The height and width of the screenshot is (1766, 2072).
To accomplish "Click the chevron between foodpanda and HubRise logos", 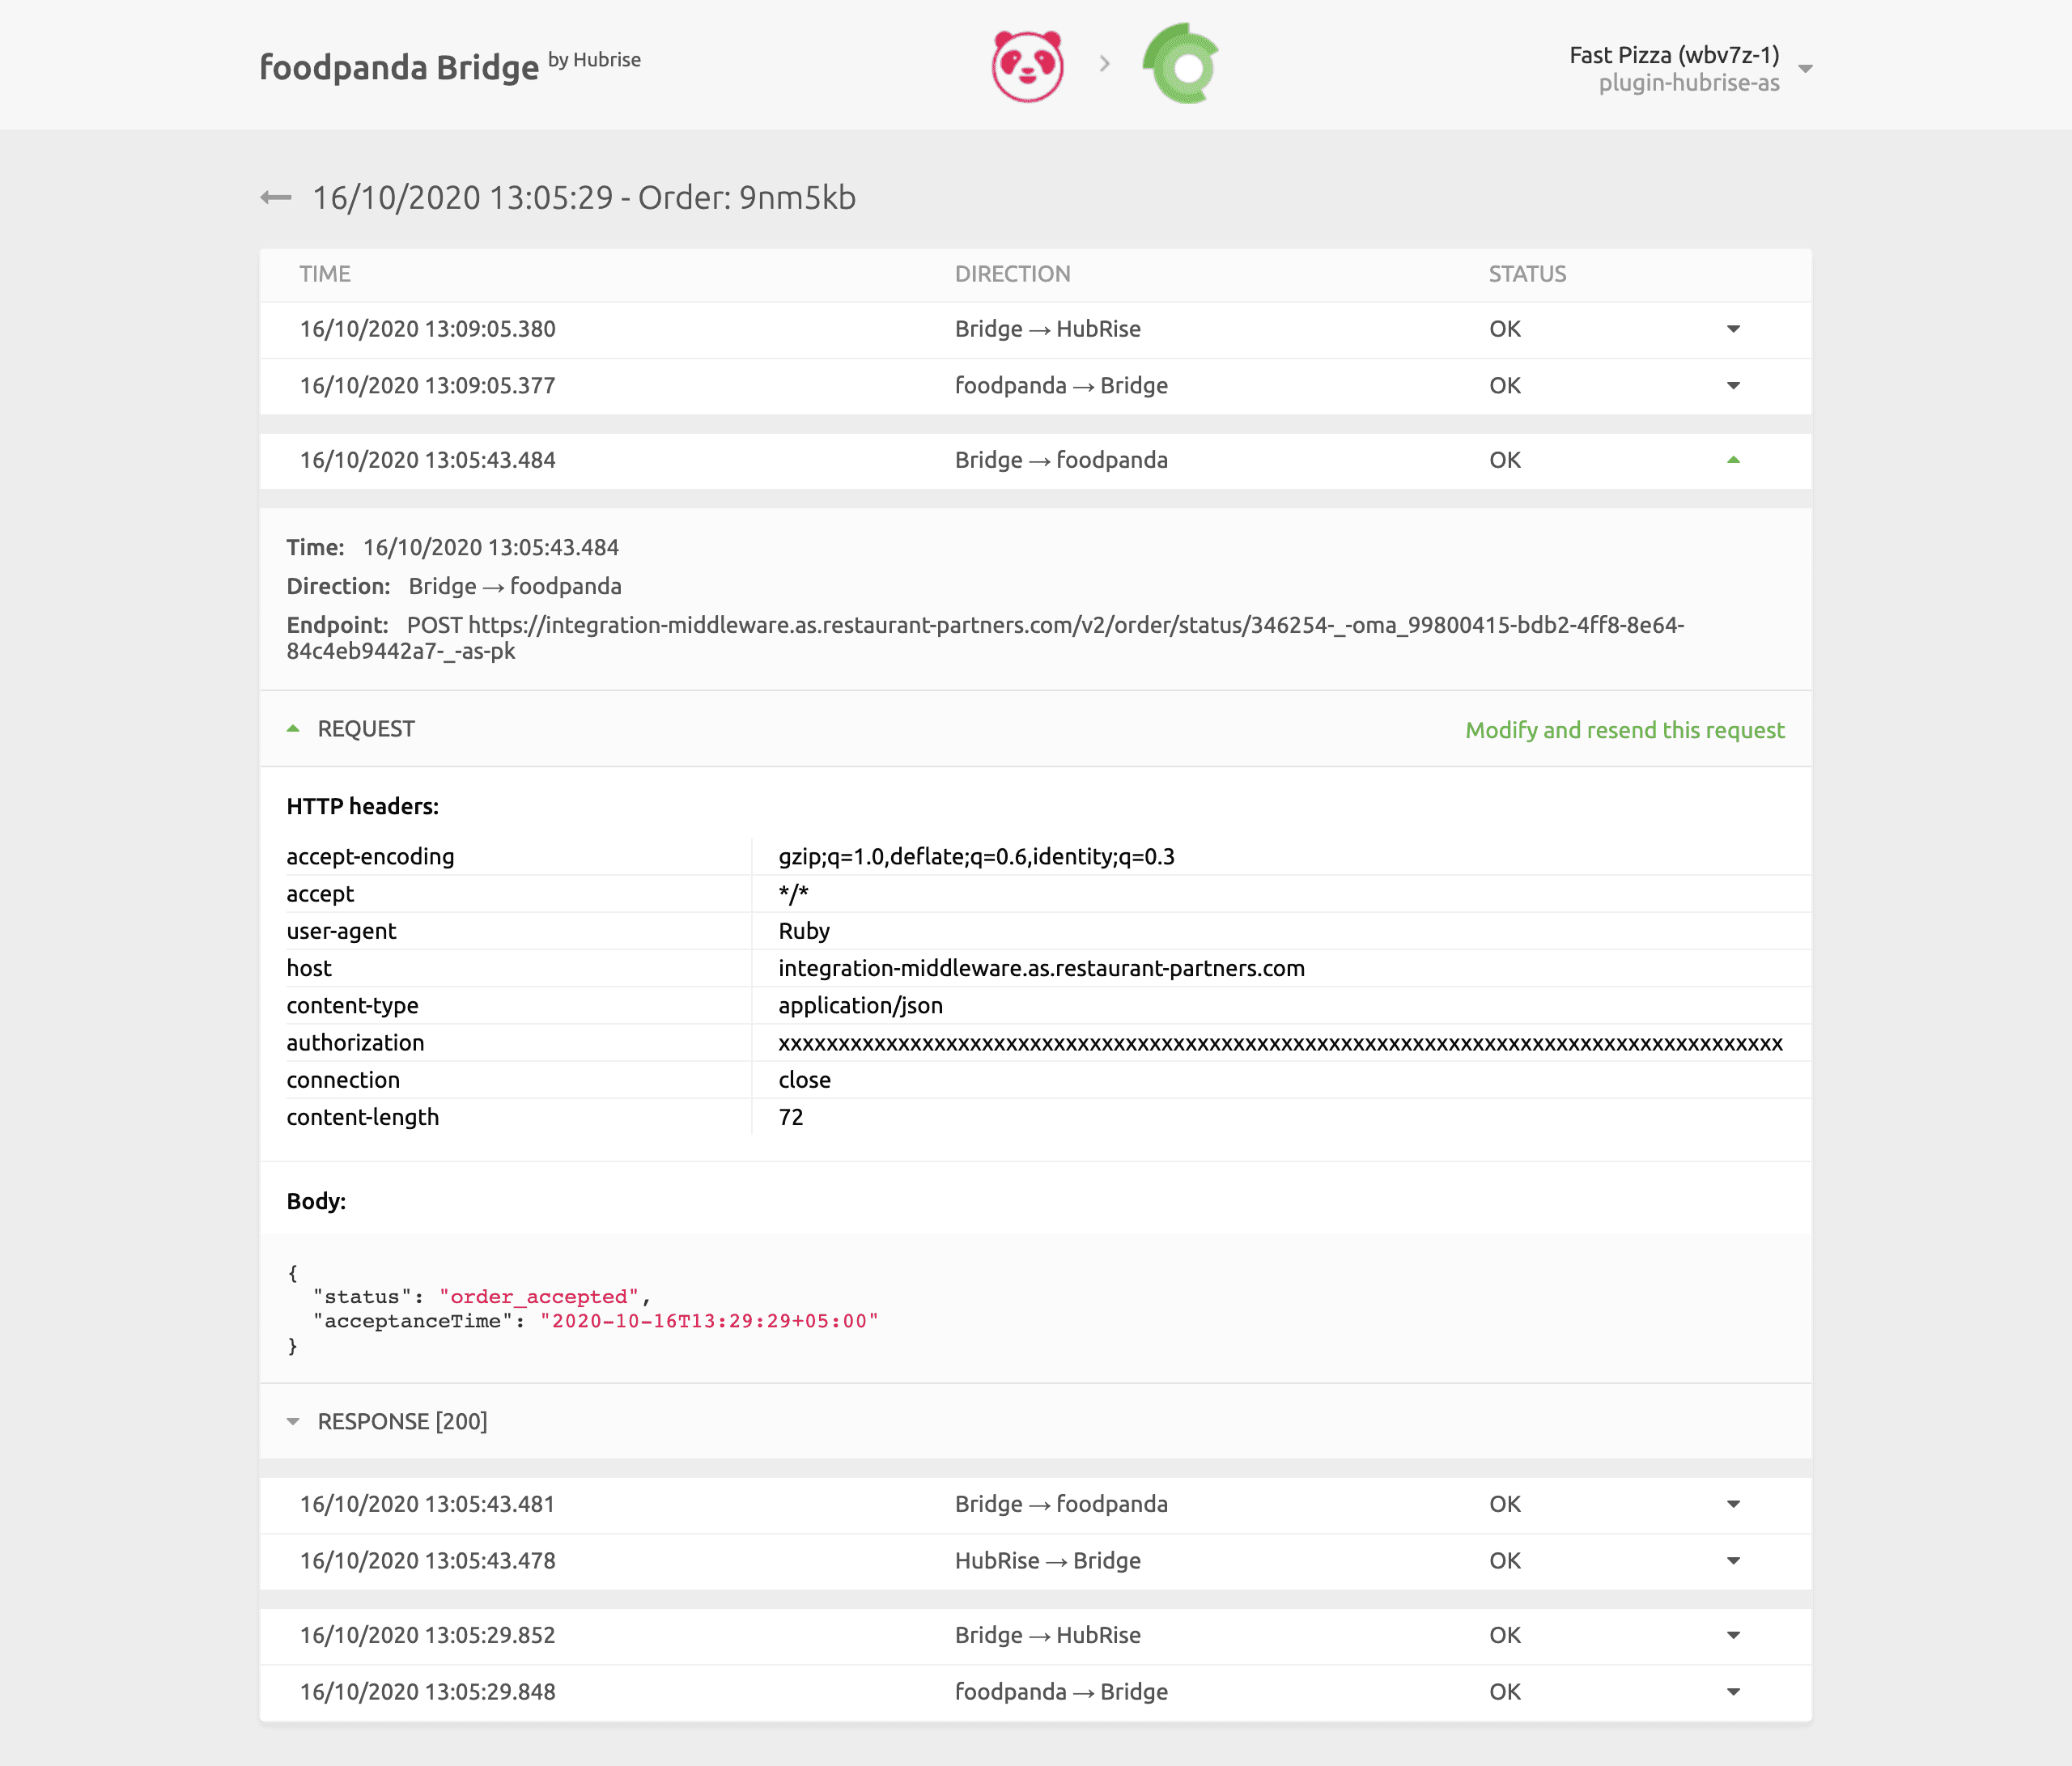I will tap(1104, 64).
